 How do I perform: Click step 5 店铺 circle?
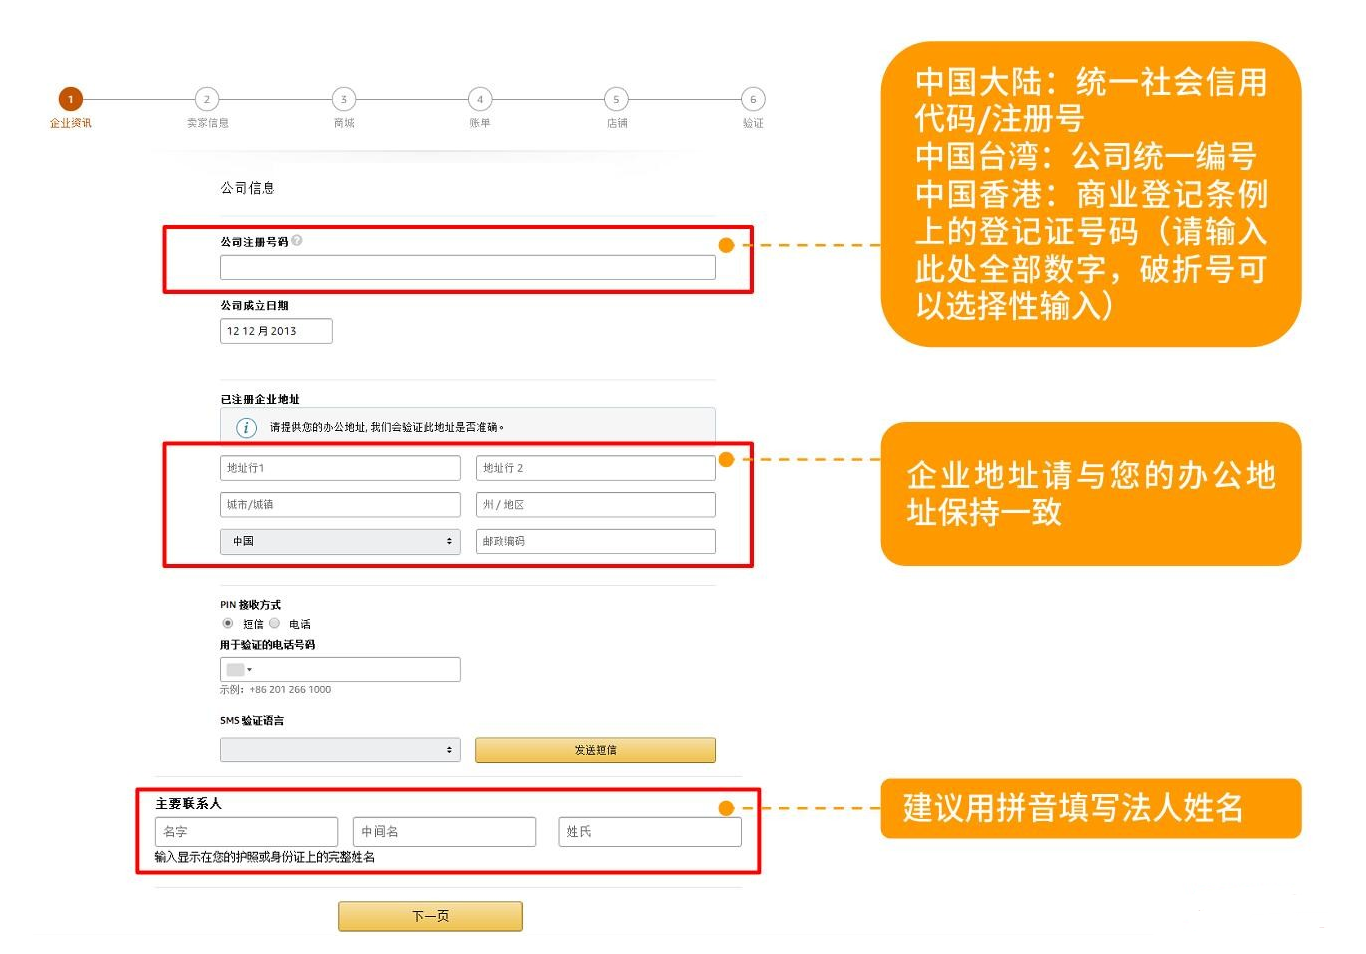pos(616,99)
